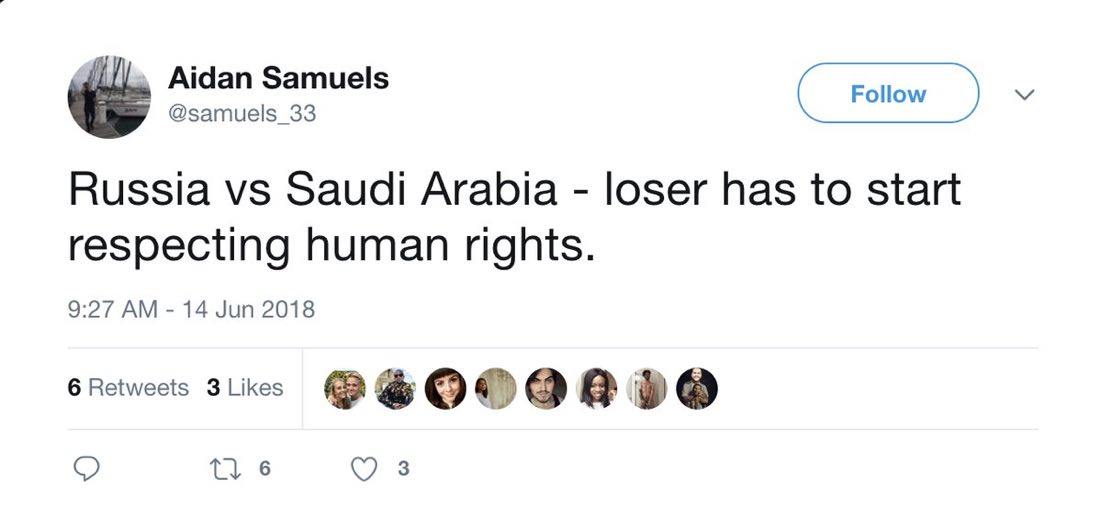
Task: Expand the tweet options chevron menu
Action: pos(1024,95)
